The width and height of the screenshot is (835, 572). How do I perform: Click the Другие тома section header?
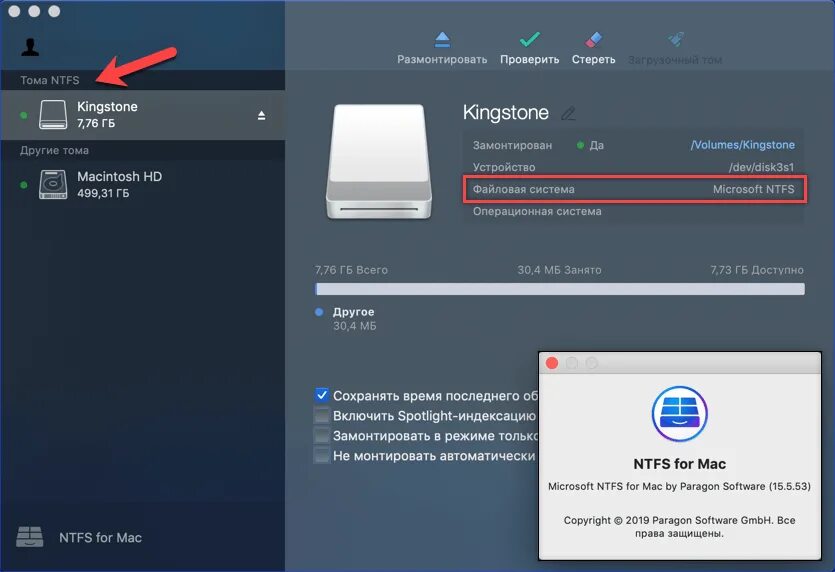pos(54,150)
